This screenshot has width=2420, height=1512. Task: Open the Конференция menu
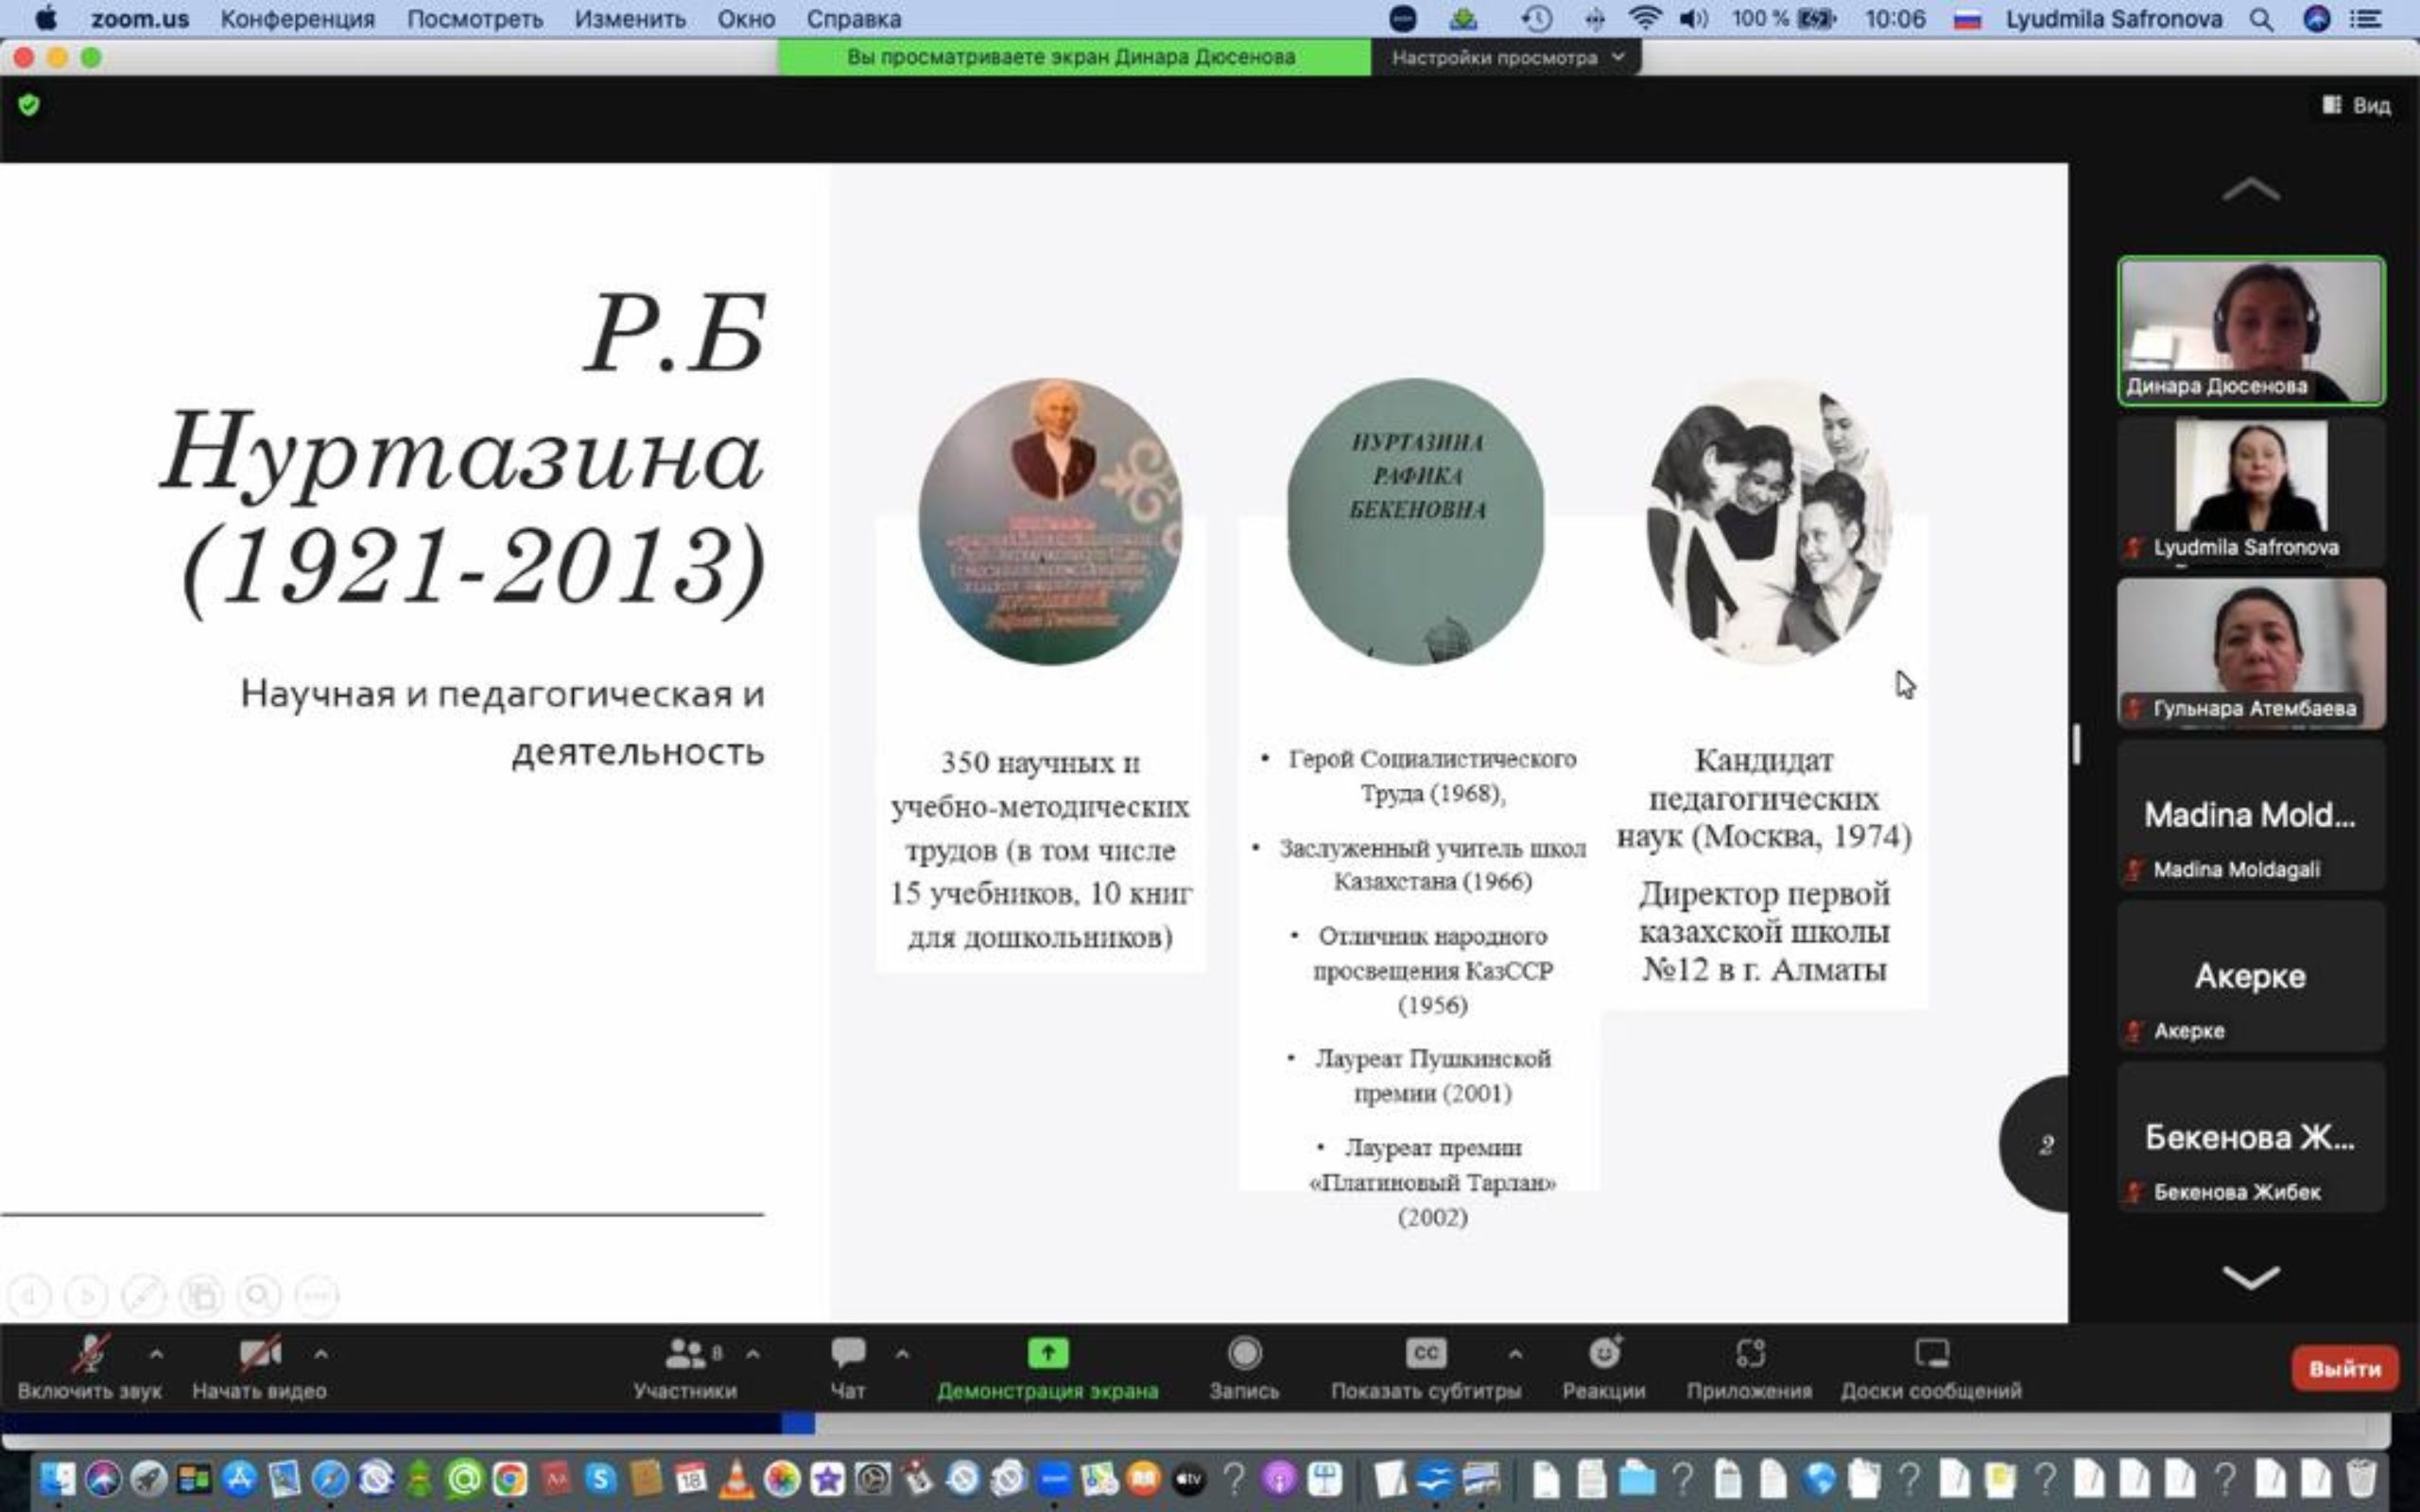tap(297, 19)
